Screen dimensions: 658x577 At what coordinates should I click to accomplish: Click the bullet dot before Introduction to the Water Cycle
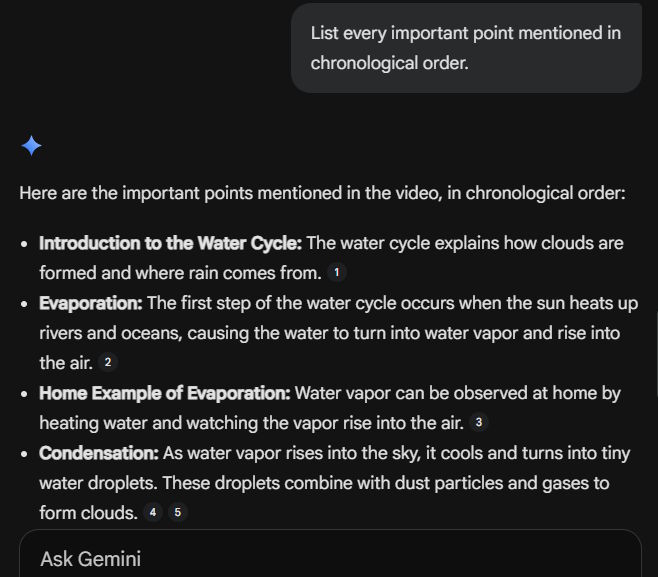pos(24,244)
